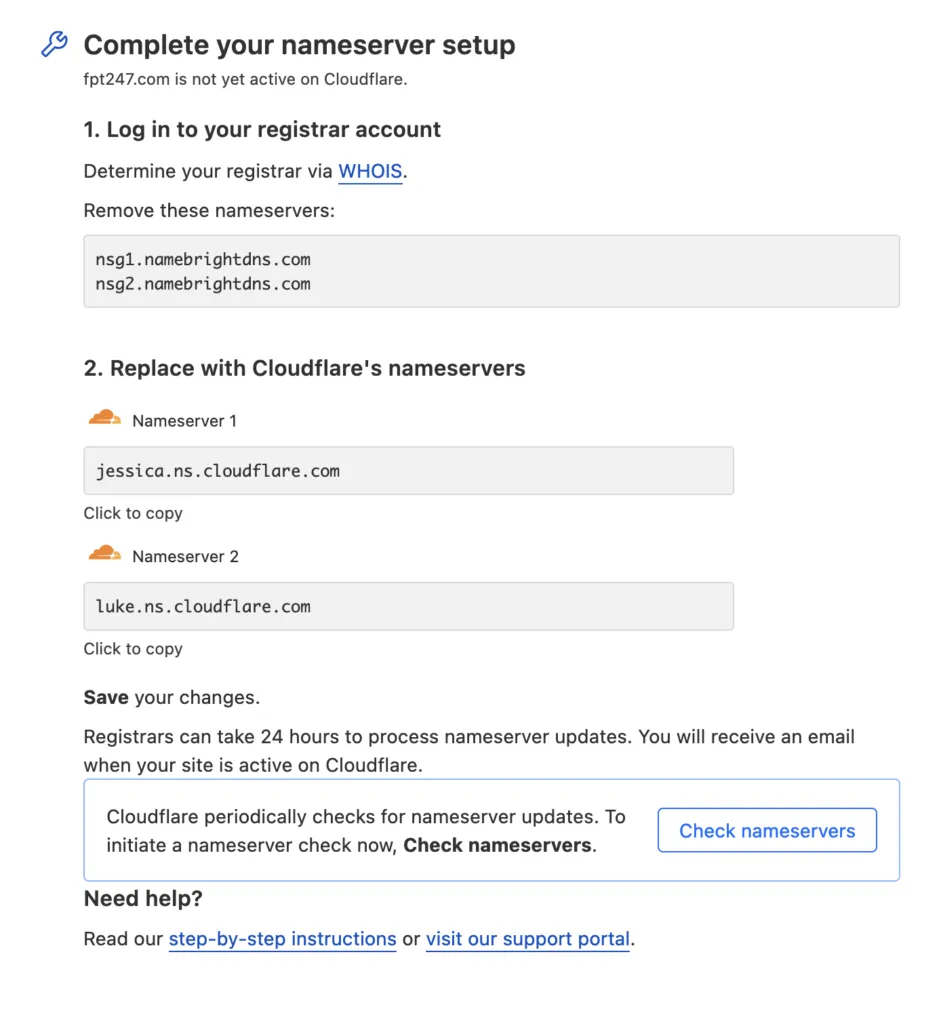Click the Cloudflare cloud icon for Nameserver 1

[x=104, y=419]
